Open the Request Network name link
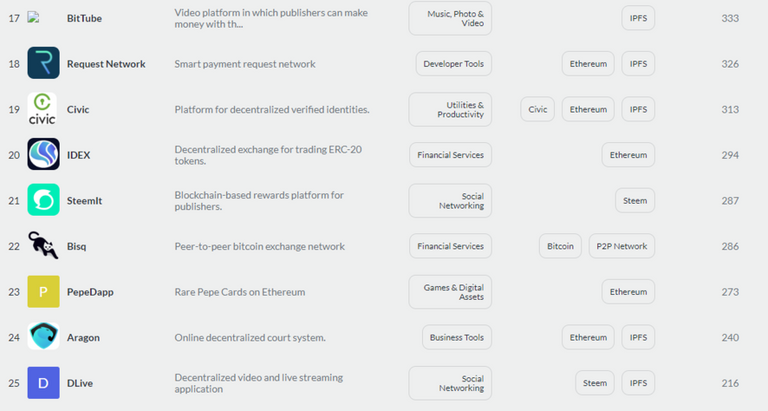This screenshot has width=768, height=411. (x=106, y=64)
